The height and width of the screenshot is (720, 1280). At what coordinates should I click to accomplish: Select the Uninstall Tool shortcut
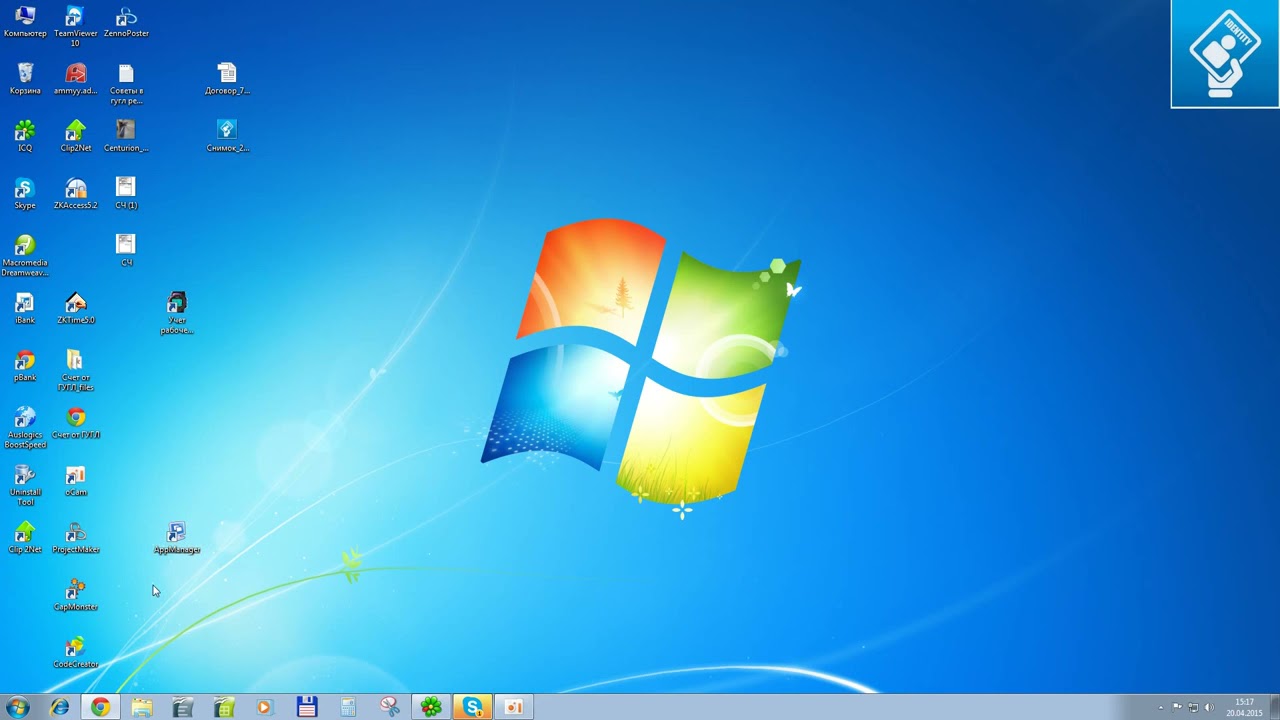pos(25,486)
